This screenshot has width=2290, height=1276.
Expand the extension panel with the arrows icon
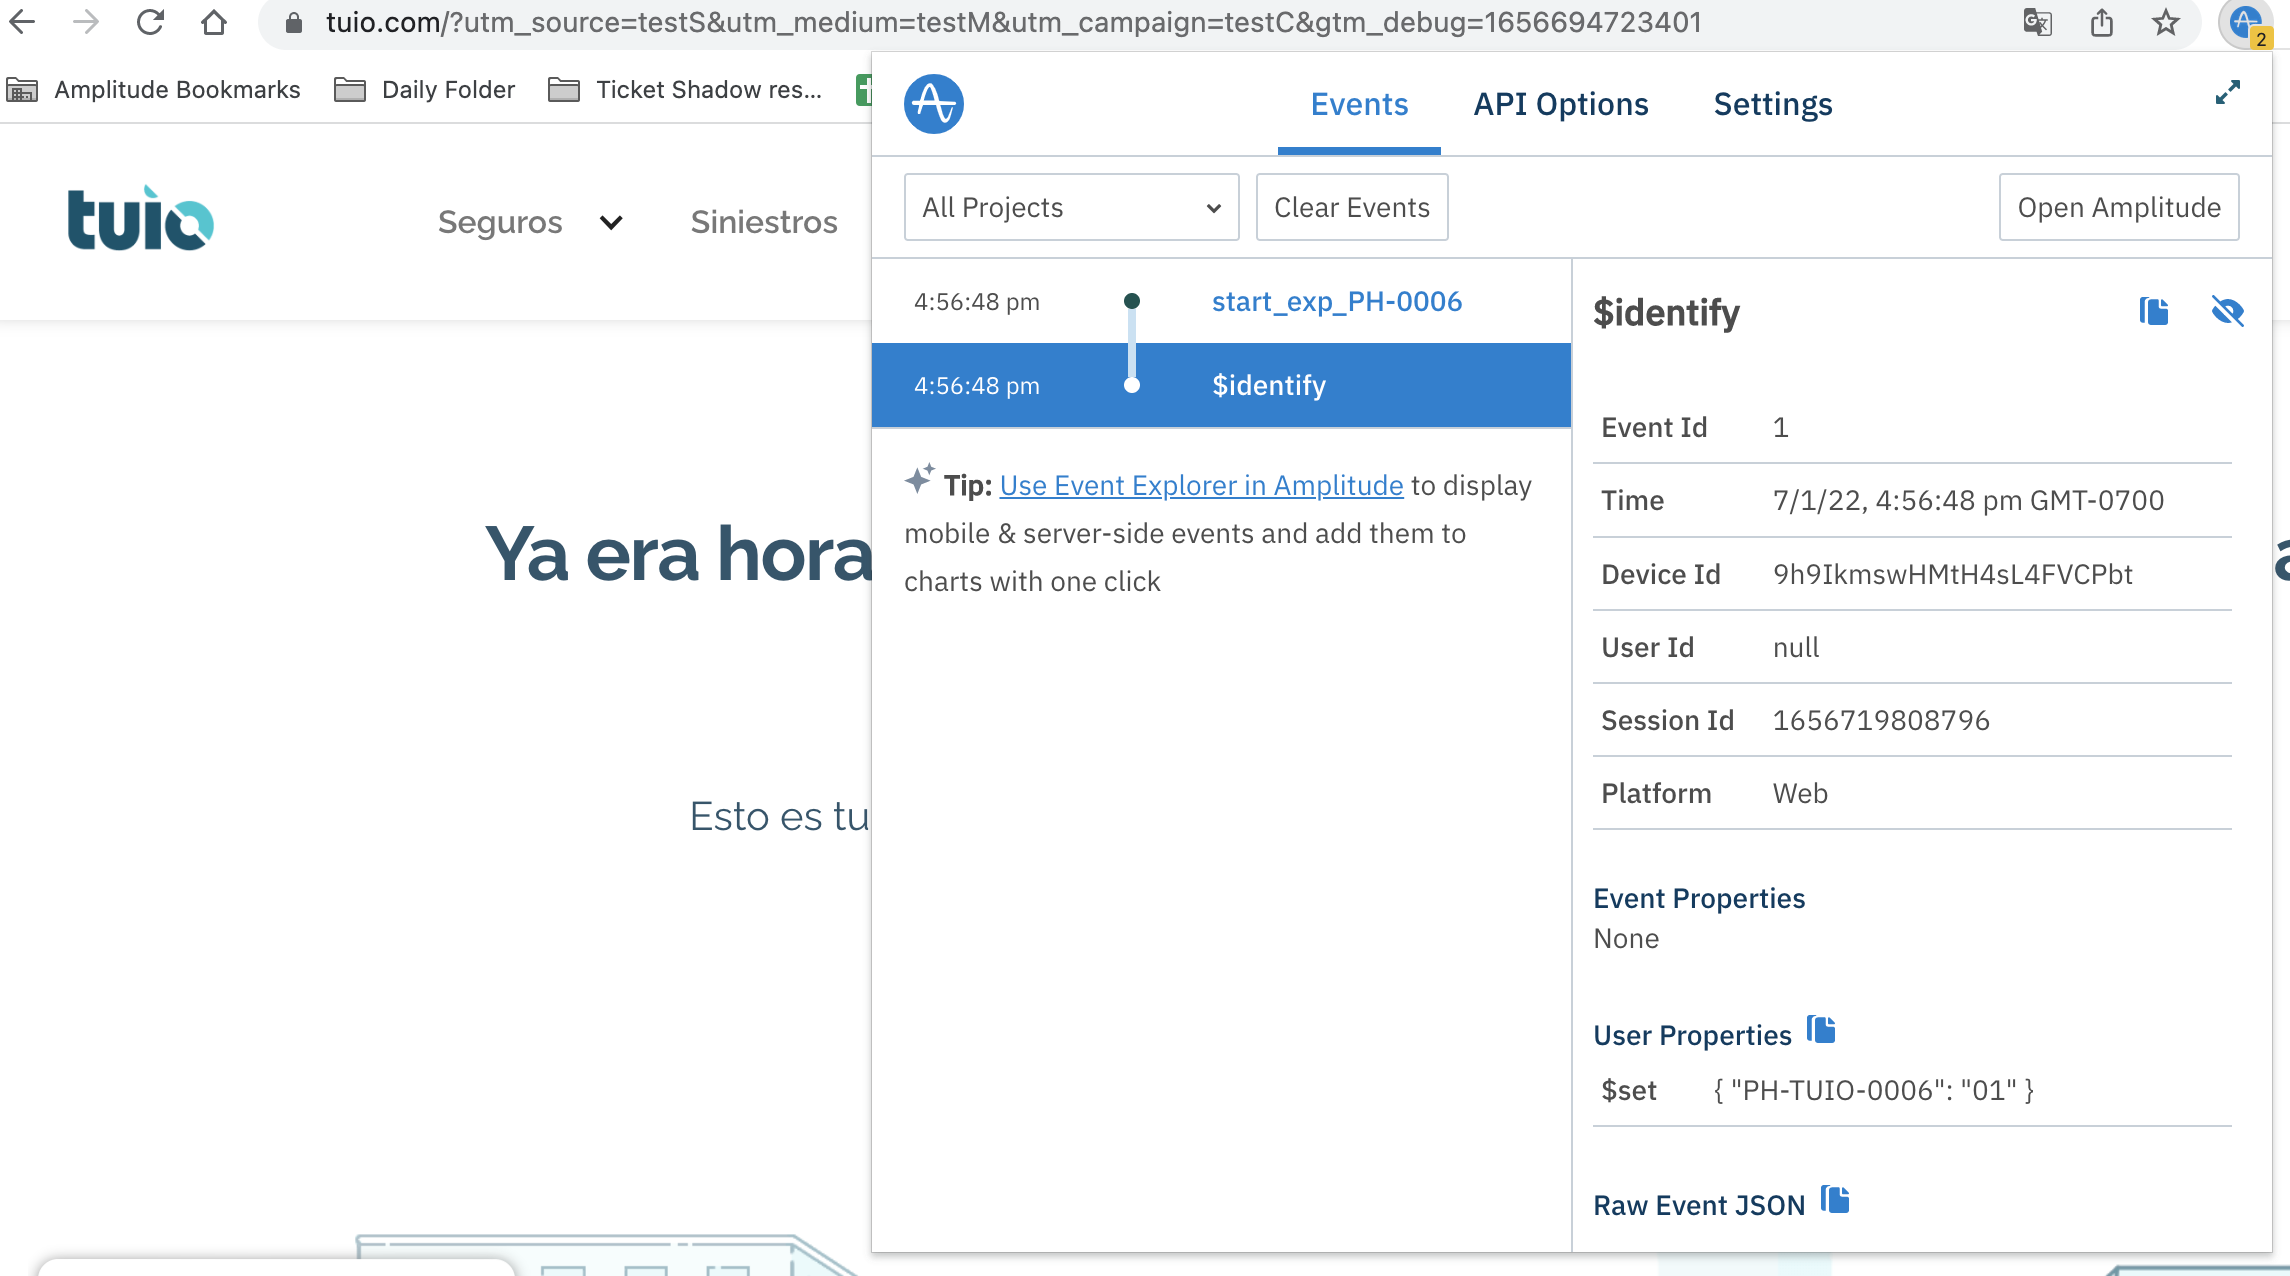pyautogui.click(x=2227, y=93)
